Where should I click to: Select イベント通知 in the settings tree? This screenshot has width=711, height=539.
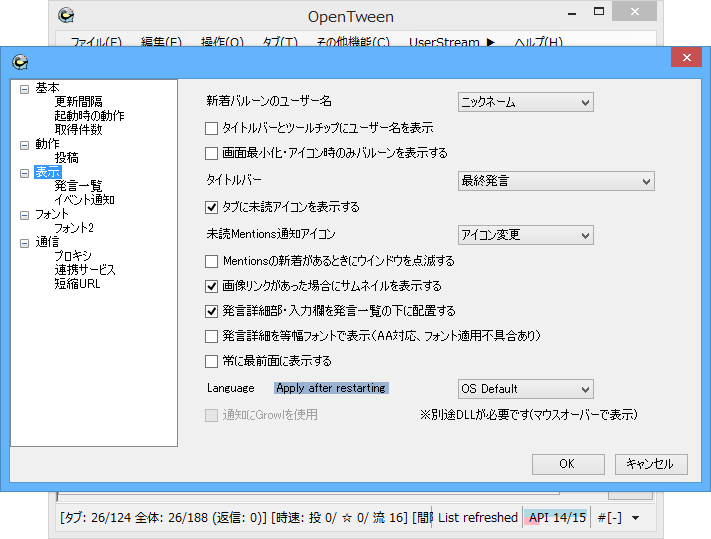click(84, 200)
